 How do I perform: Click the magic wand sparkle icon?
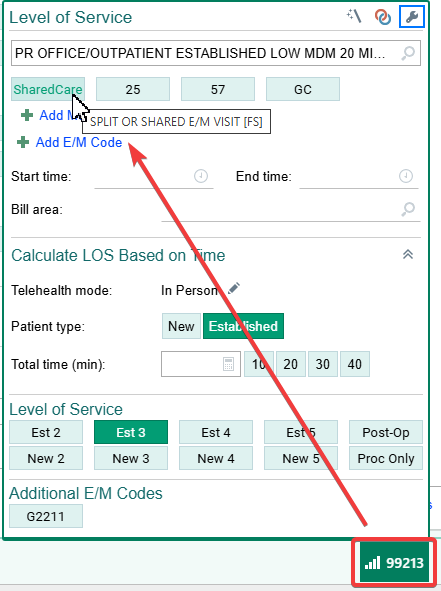354,16
